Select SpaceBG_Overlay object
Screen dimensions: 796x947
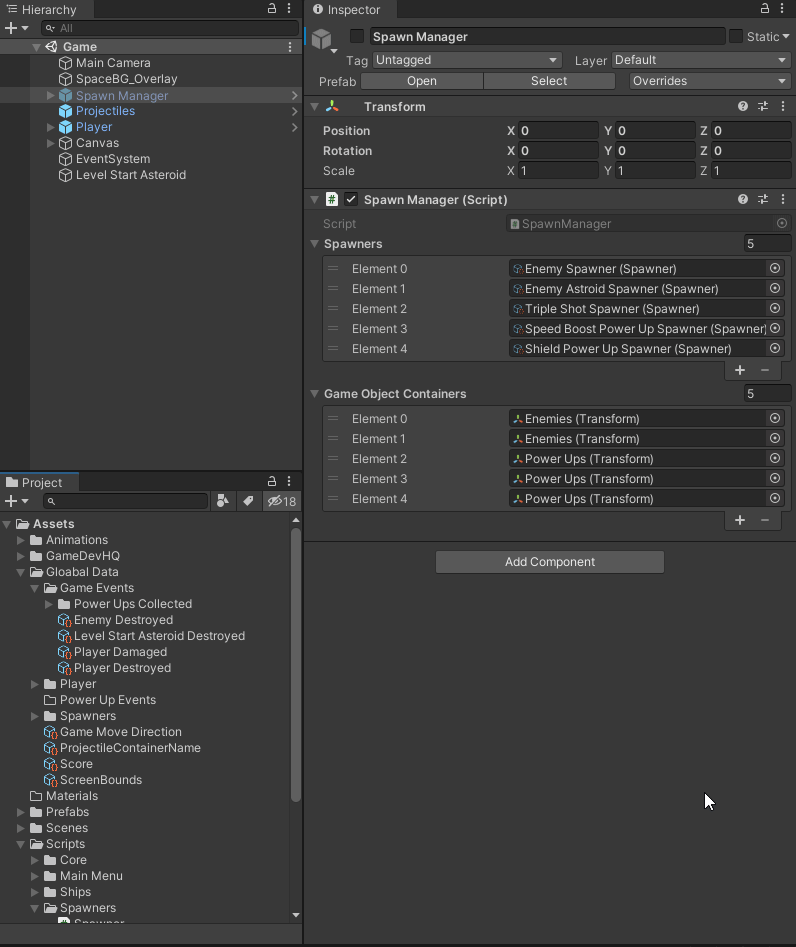tap(126, 79)
